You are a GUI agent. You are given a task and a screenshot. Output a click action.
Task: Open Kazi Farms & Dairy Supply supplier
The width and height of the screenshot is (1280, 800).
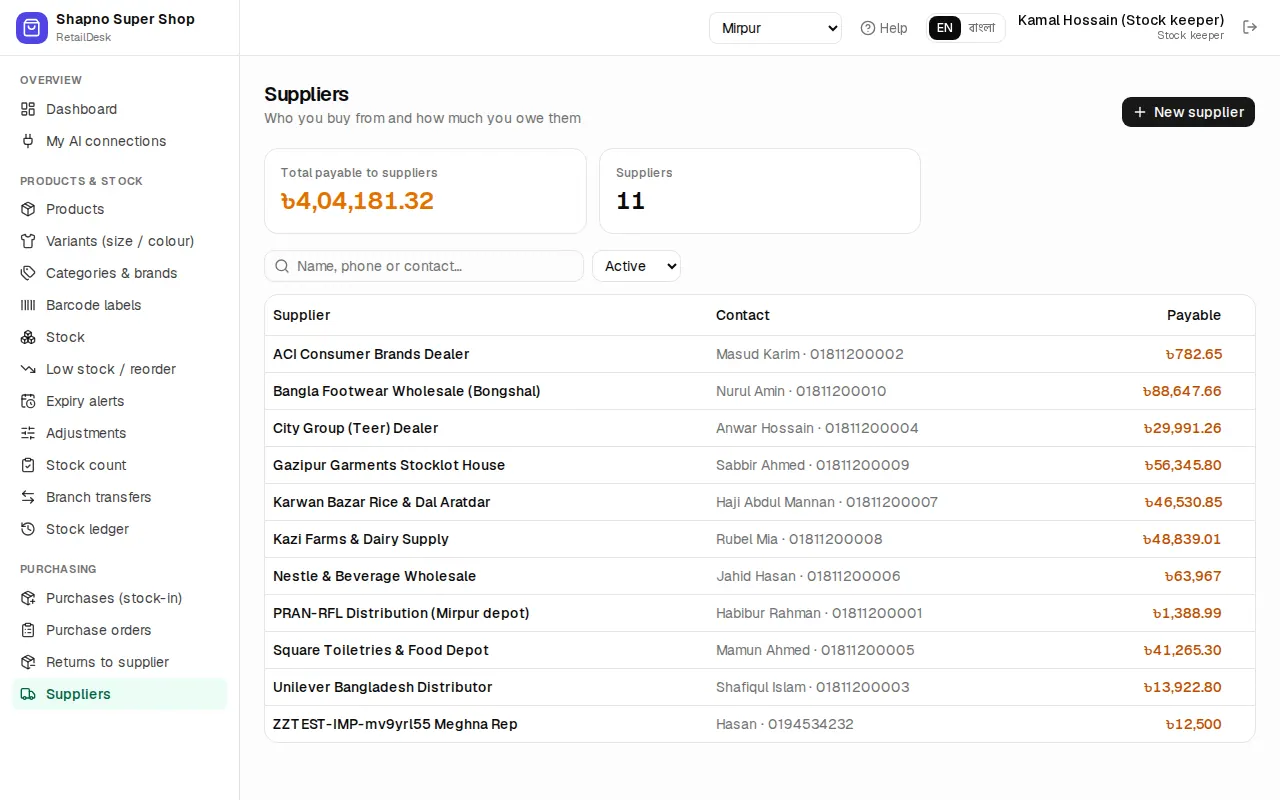coord(361,539)
